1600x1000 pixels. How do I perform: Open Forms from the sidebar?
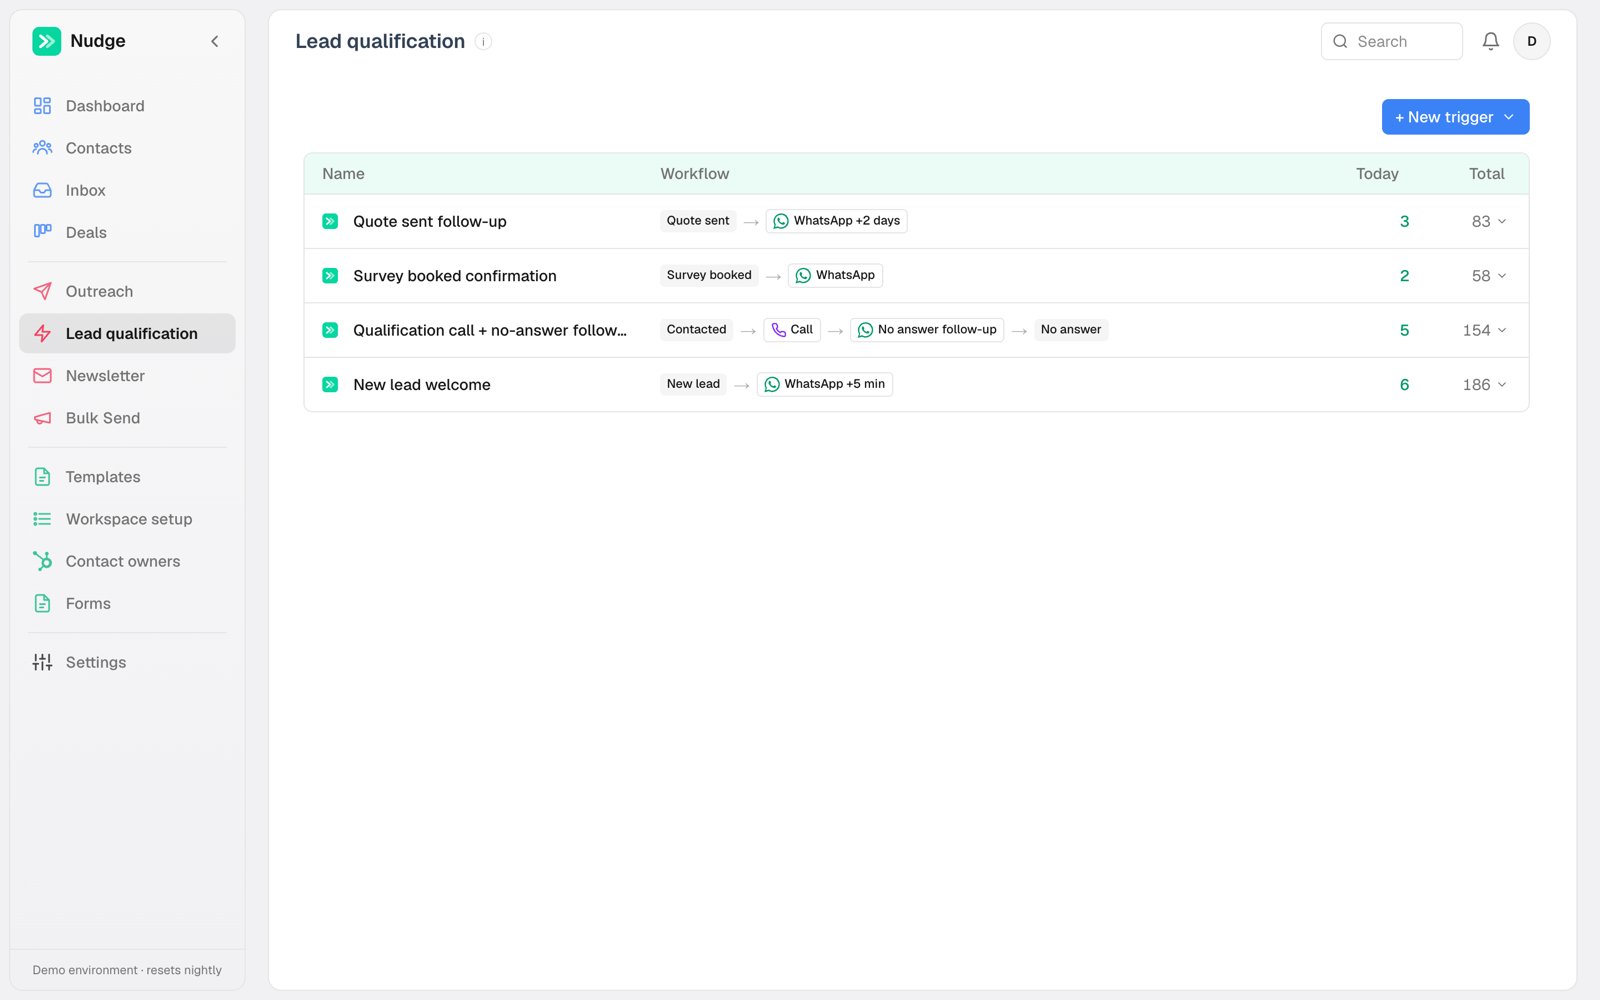127,603
